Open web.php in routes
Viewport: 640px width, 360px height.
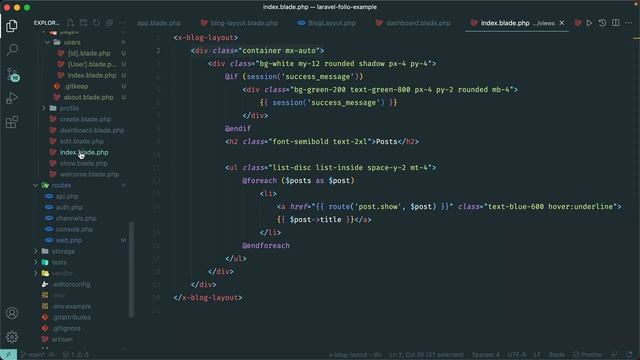[x=69, y=240]
